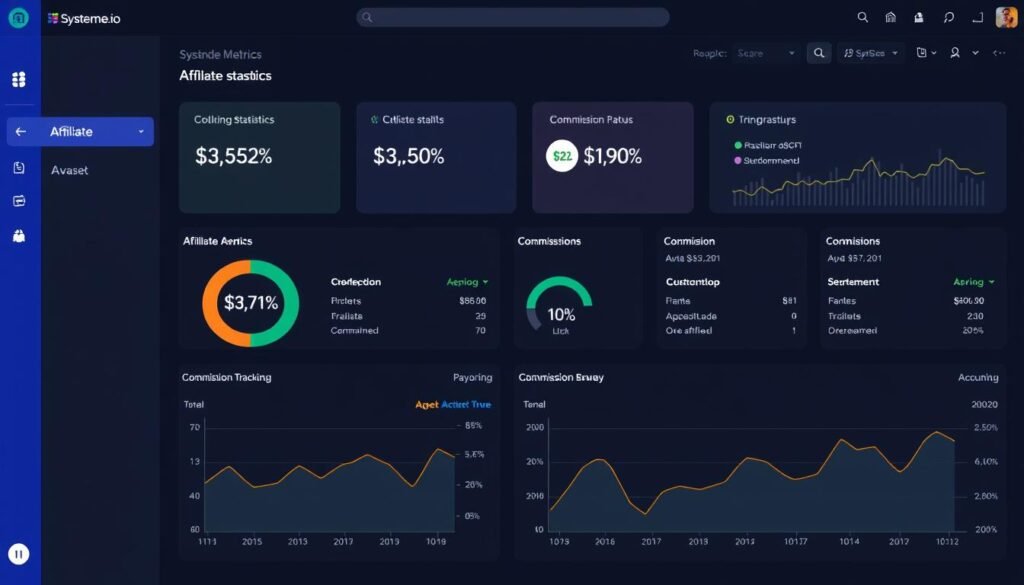This screenshot has width=1024, height=585.
Task: Select the Avaset sidebar item
Action: [x=69, y=169]
